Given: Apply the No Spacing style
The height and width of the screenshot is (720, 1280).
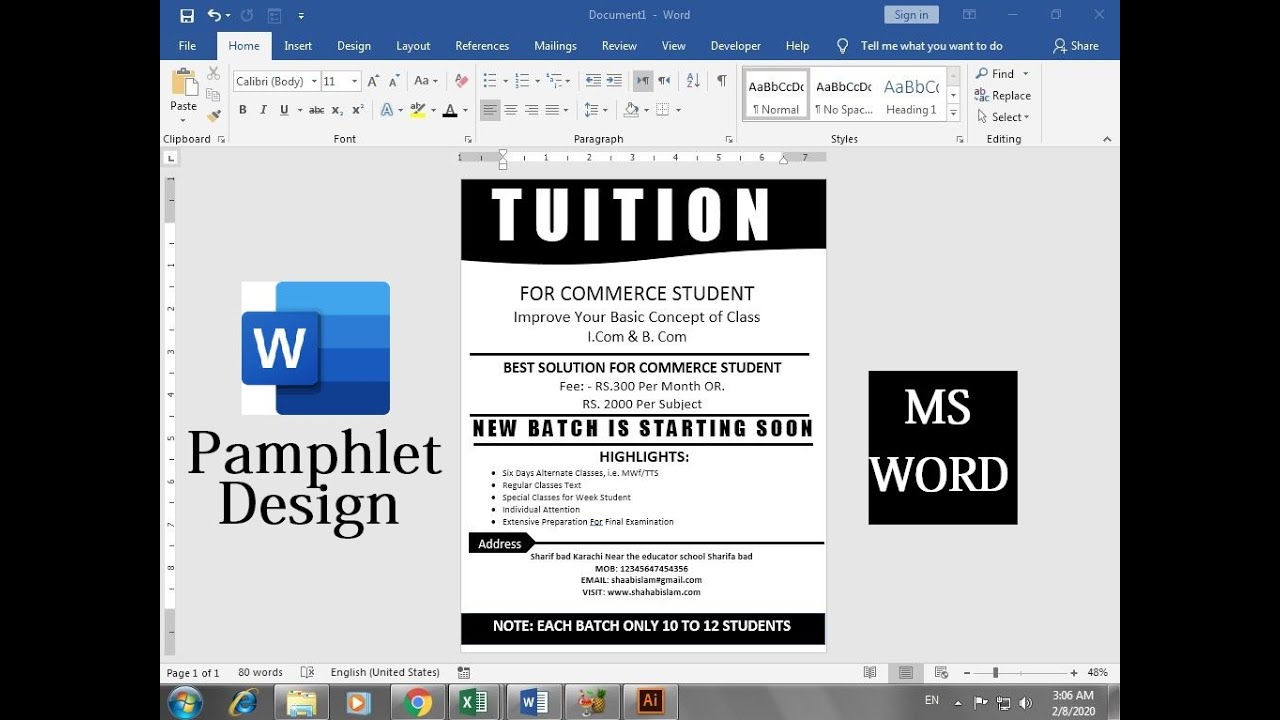Looking at the screenshot, I should [x=843, y=96].
